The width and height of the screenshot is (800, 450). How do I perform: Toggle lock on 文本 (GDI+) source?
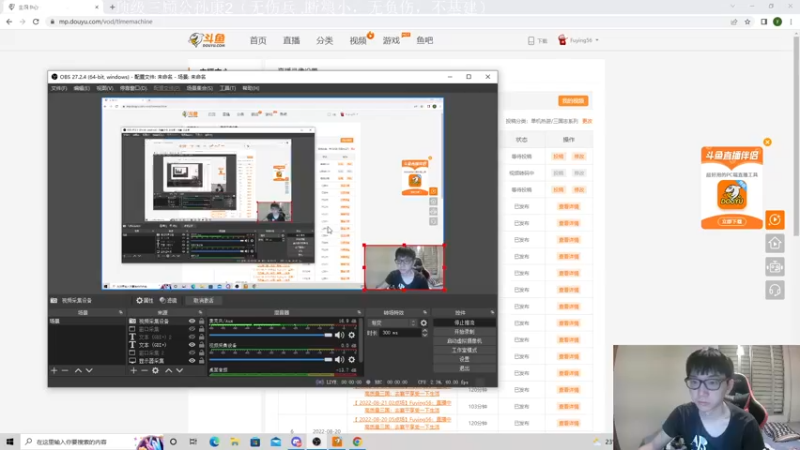(x=202, y=345)
